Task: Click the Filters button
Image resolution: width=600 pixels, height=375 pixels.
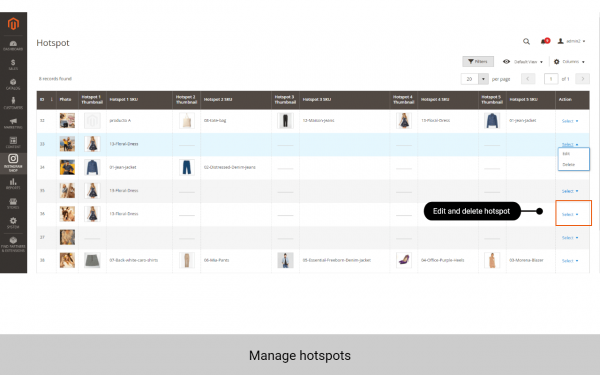Action: point(478,62)
